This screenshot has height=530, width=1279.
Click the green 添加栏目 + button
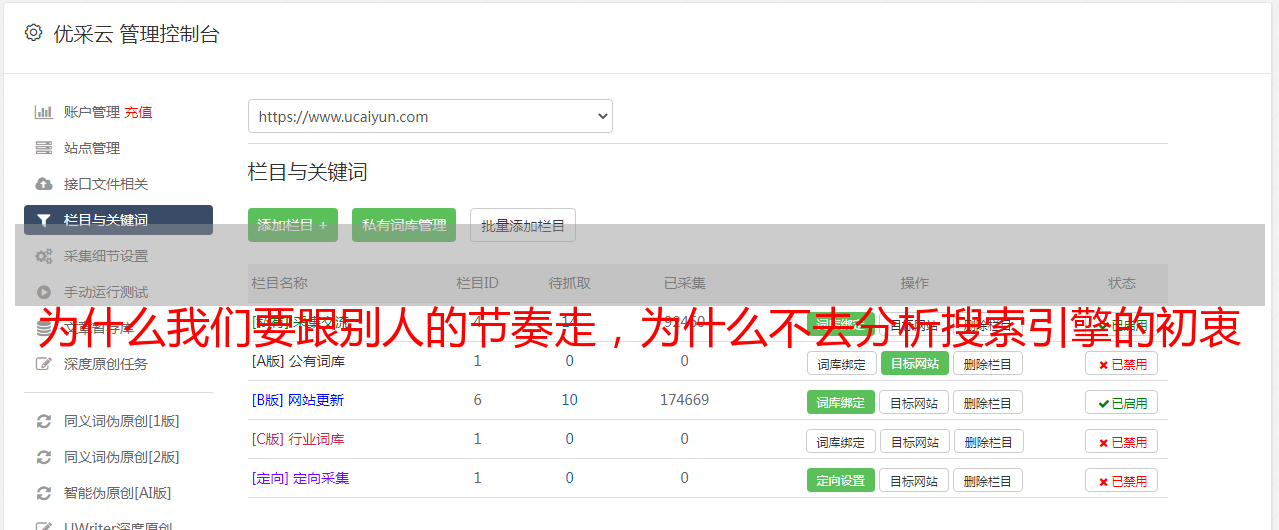point(293,225)
